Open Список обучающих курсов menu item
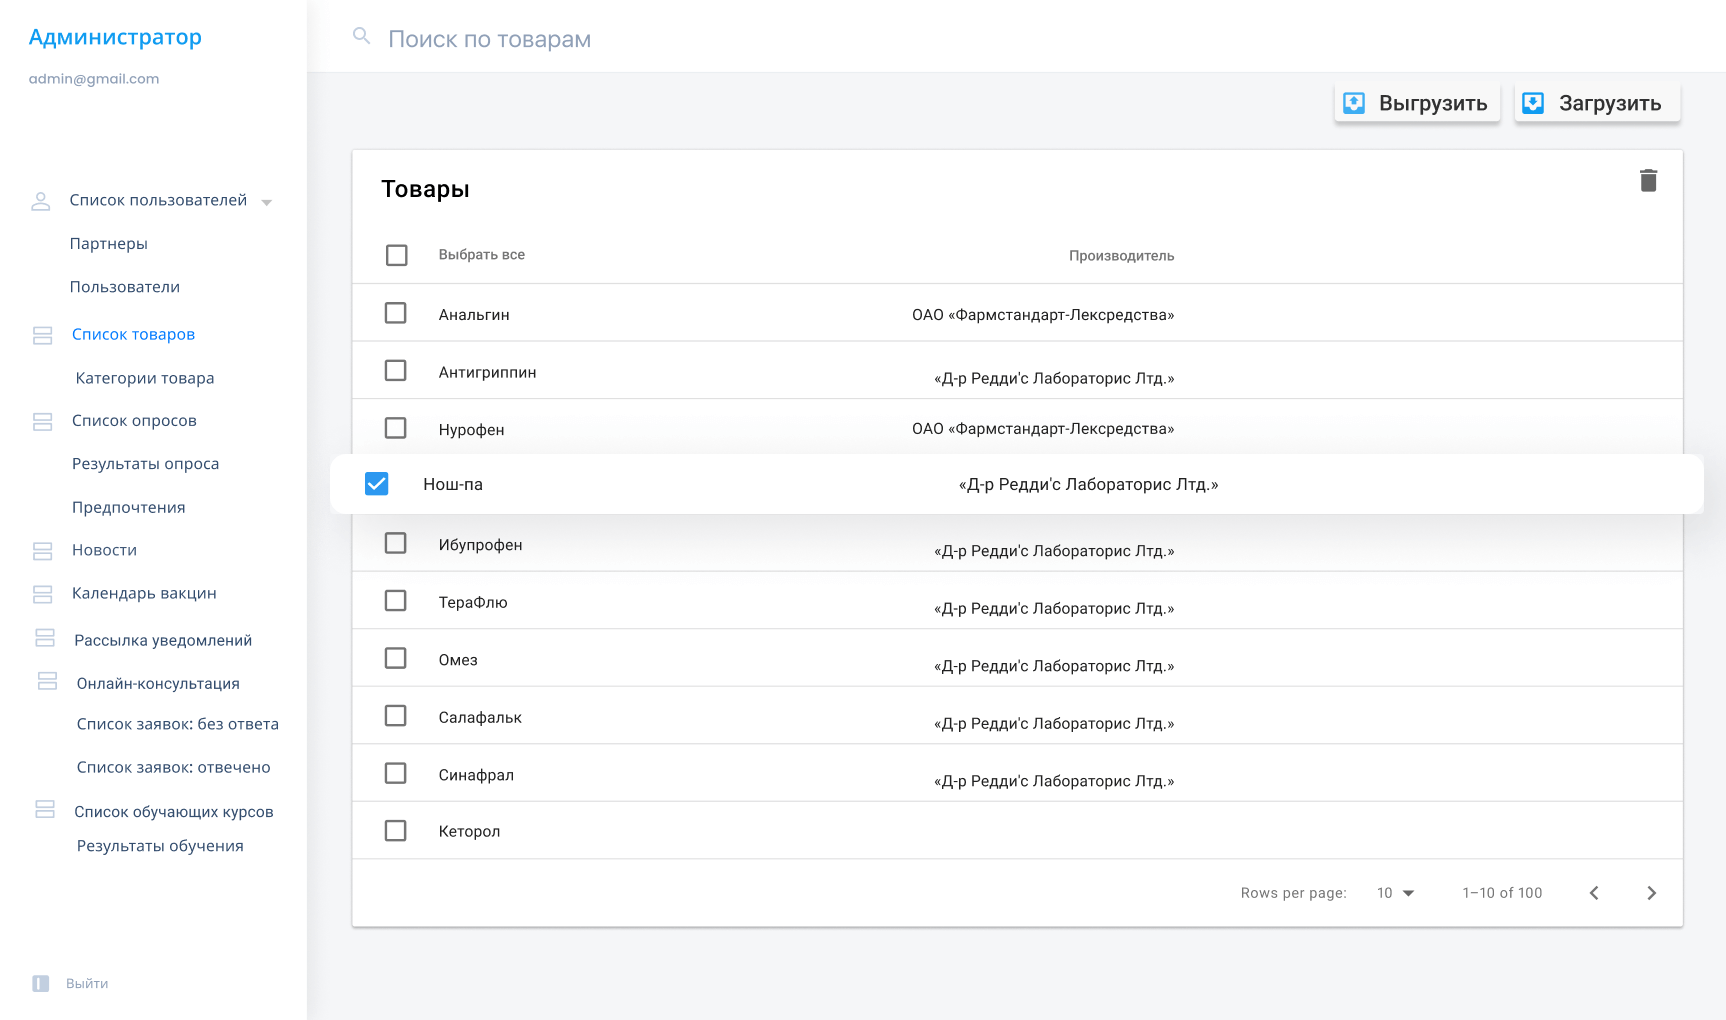The width and height of the screenshot is (1726, 1020). [174, 812]
